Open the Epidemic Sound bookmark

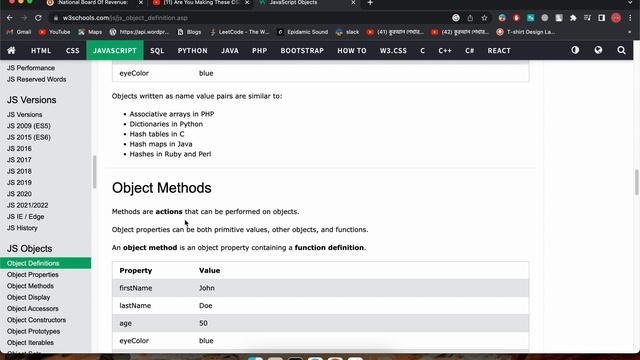tap(302, 32)
